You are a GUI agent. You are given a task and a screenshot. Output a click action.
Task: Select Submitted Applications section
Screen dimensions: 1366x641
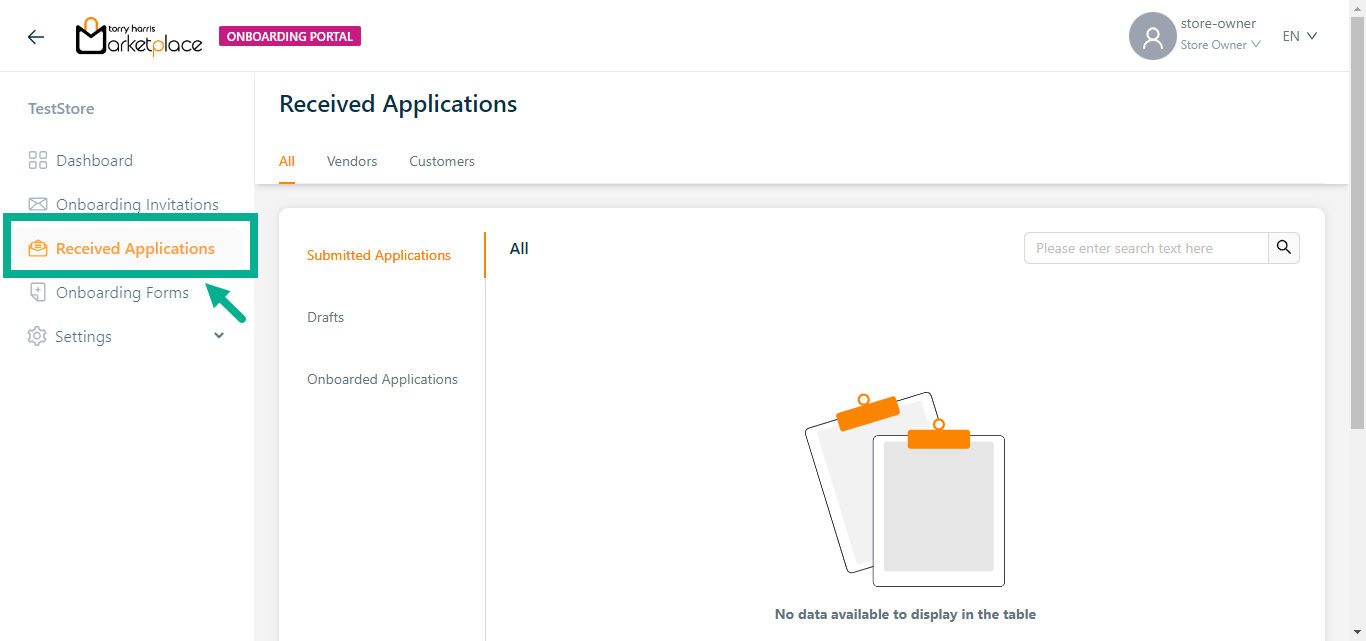pos(379,255)
